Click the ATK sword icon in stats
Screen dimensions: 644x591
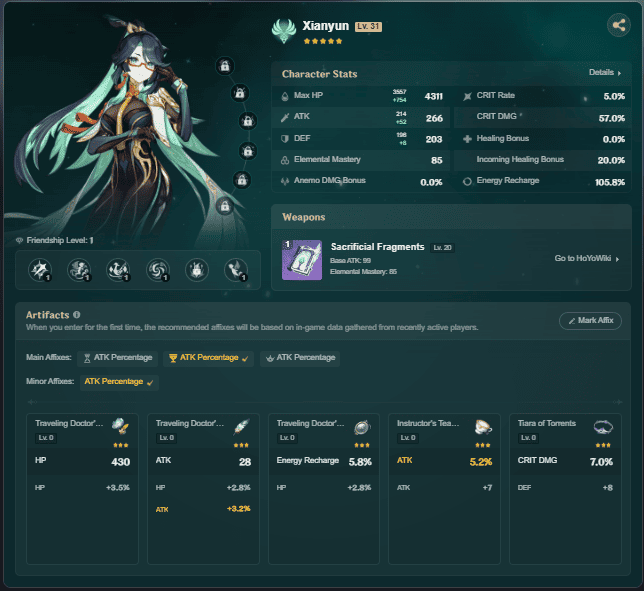[x=285, y=117]
